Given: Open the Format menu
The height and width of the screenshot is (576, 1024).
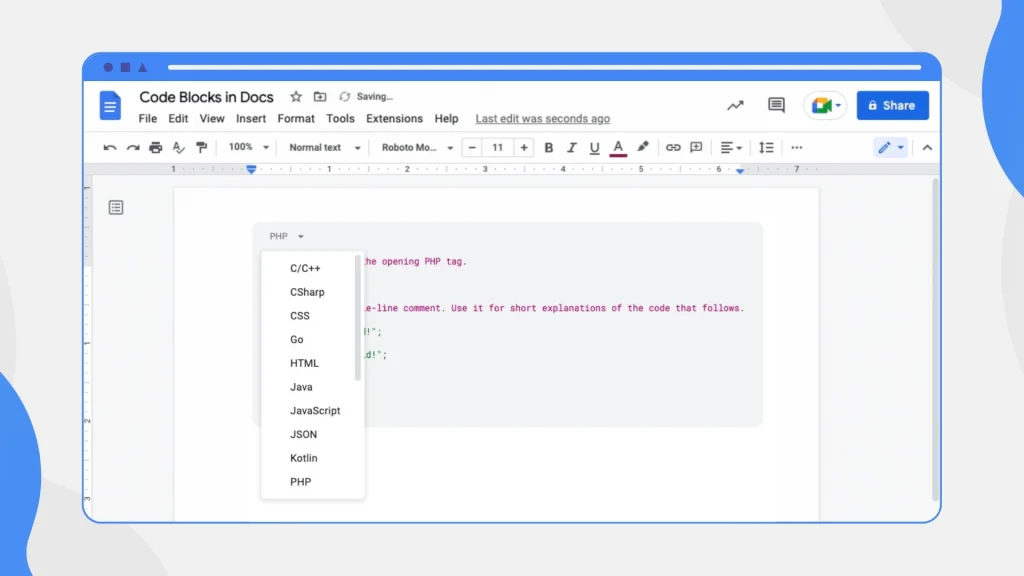Looking at the screenshot, I should pos(296,118).
